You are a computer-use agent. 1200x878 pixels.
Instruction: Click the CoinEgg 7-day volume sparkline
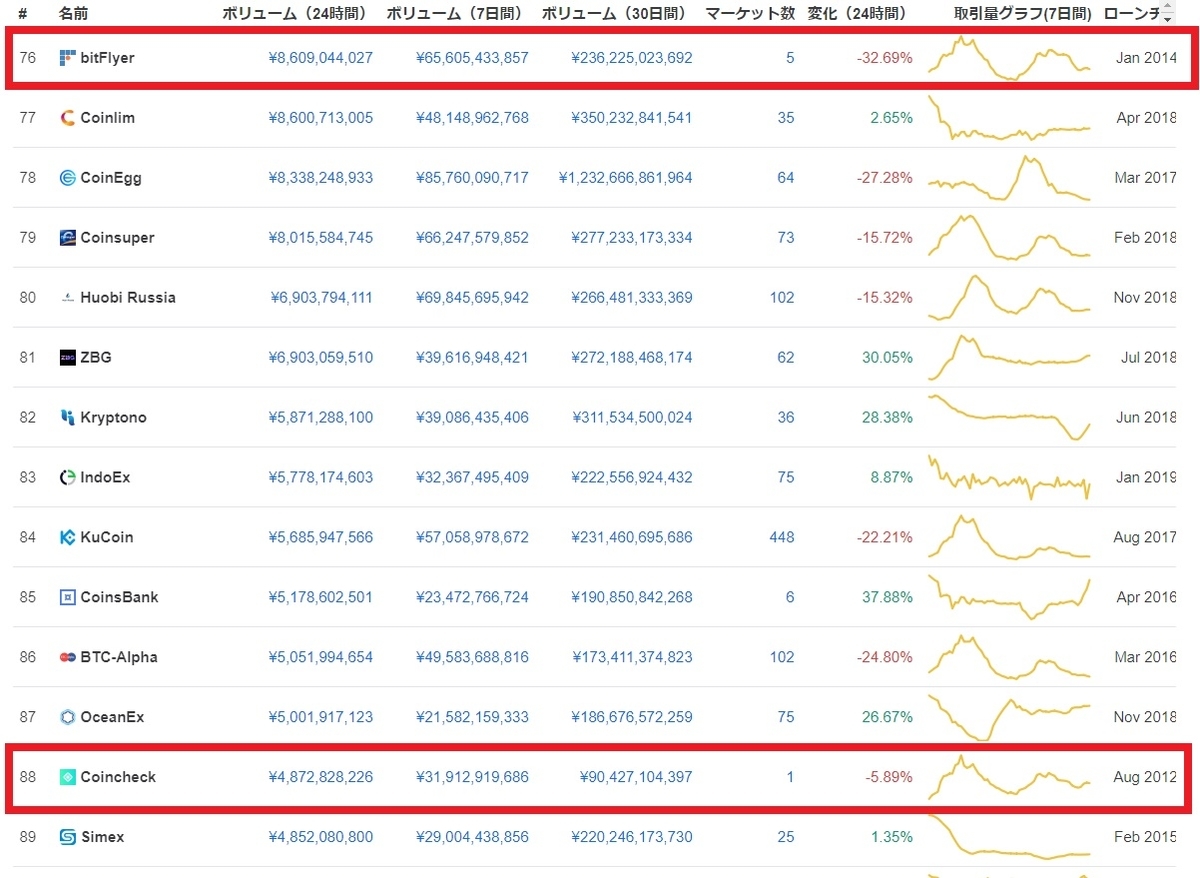point(1009,178)
